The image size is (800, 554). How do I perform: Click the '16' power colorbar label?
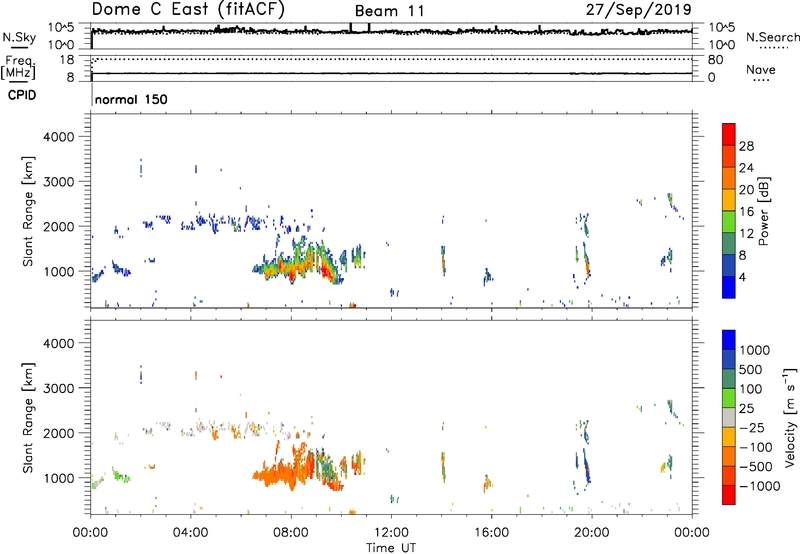coord(746,212)
